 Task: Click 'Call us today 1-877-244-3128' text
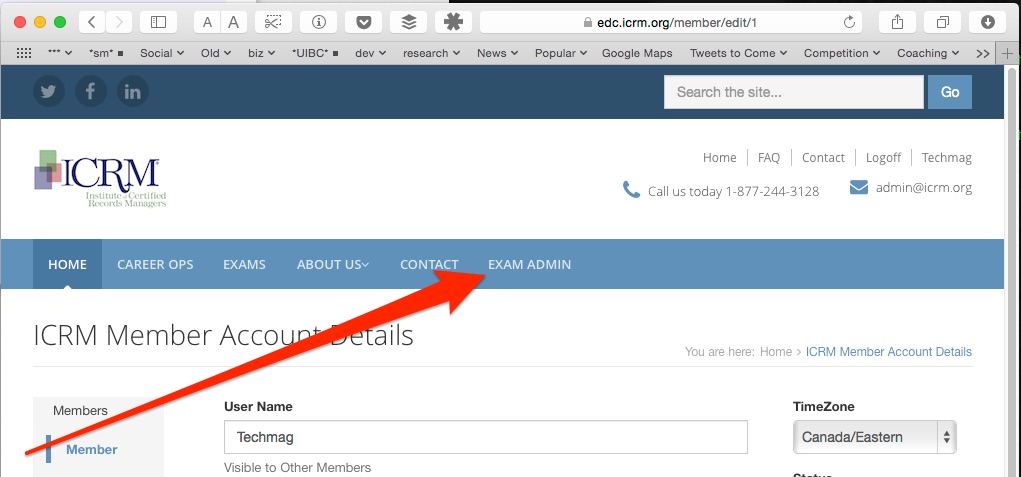[x=733, y=191]
